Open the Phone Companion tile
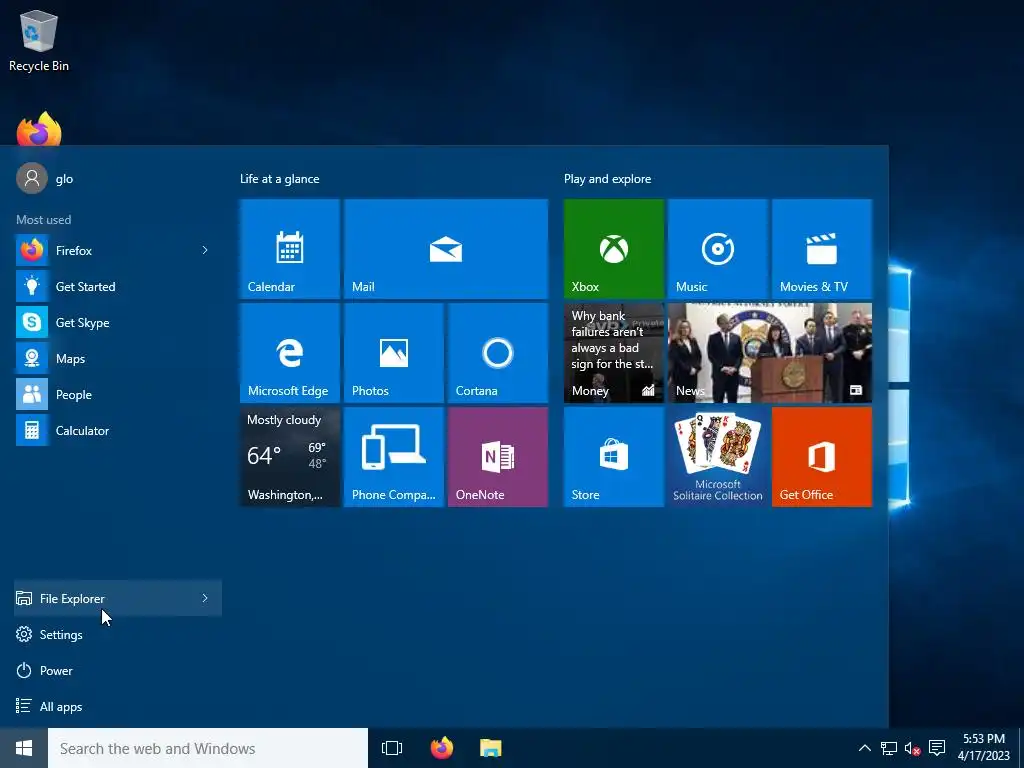Screen dimensions: 1024x768 tap(393, 456)
